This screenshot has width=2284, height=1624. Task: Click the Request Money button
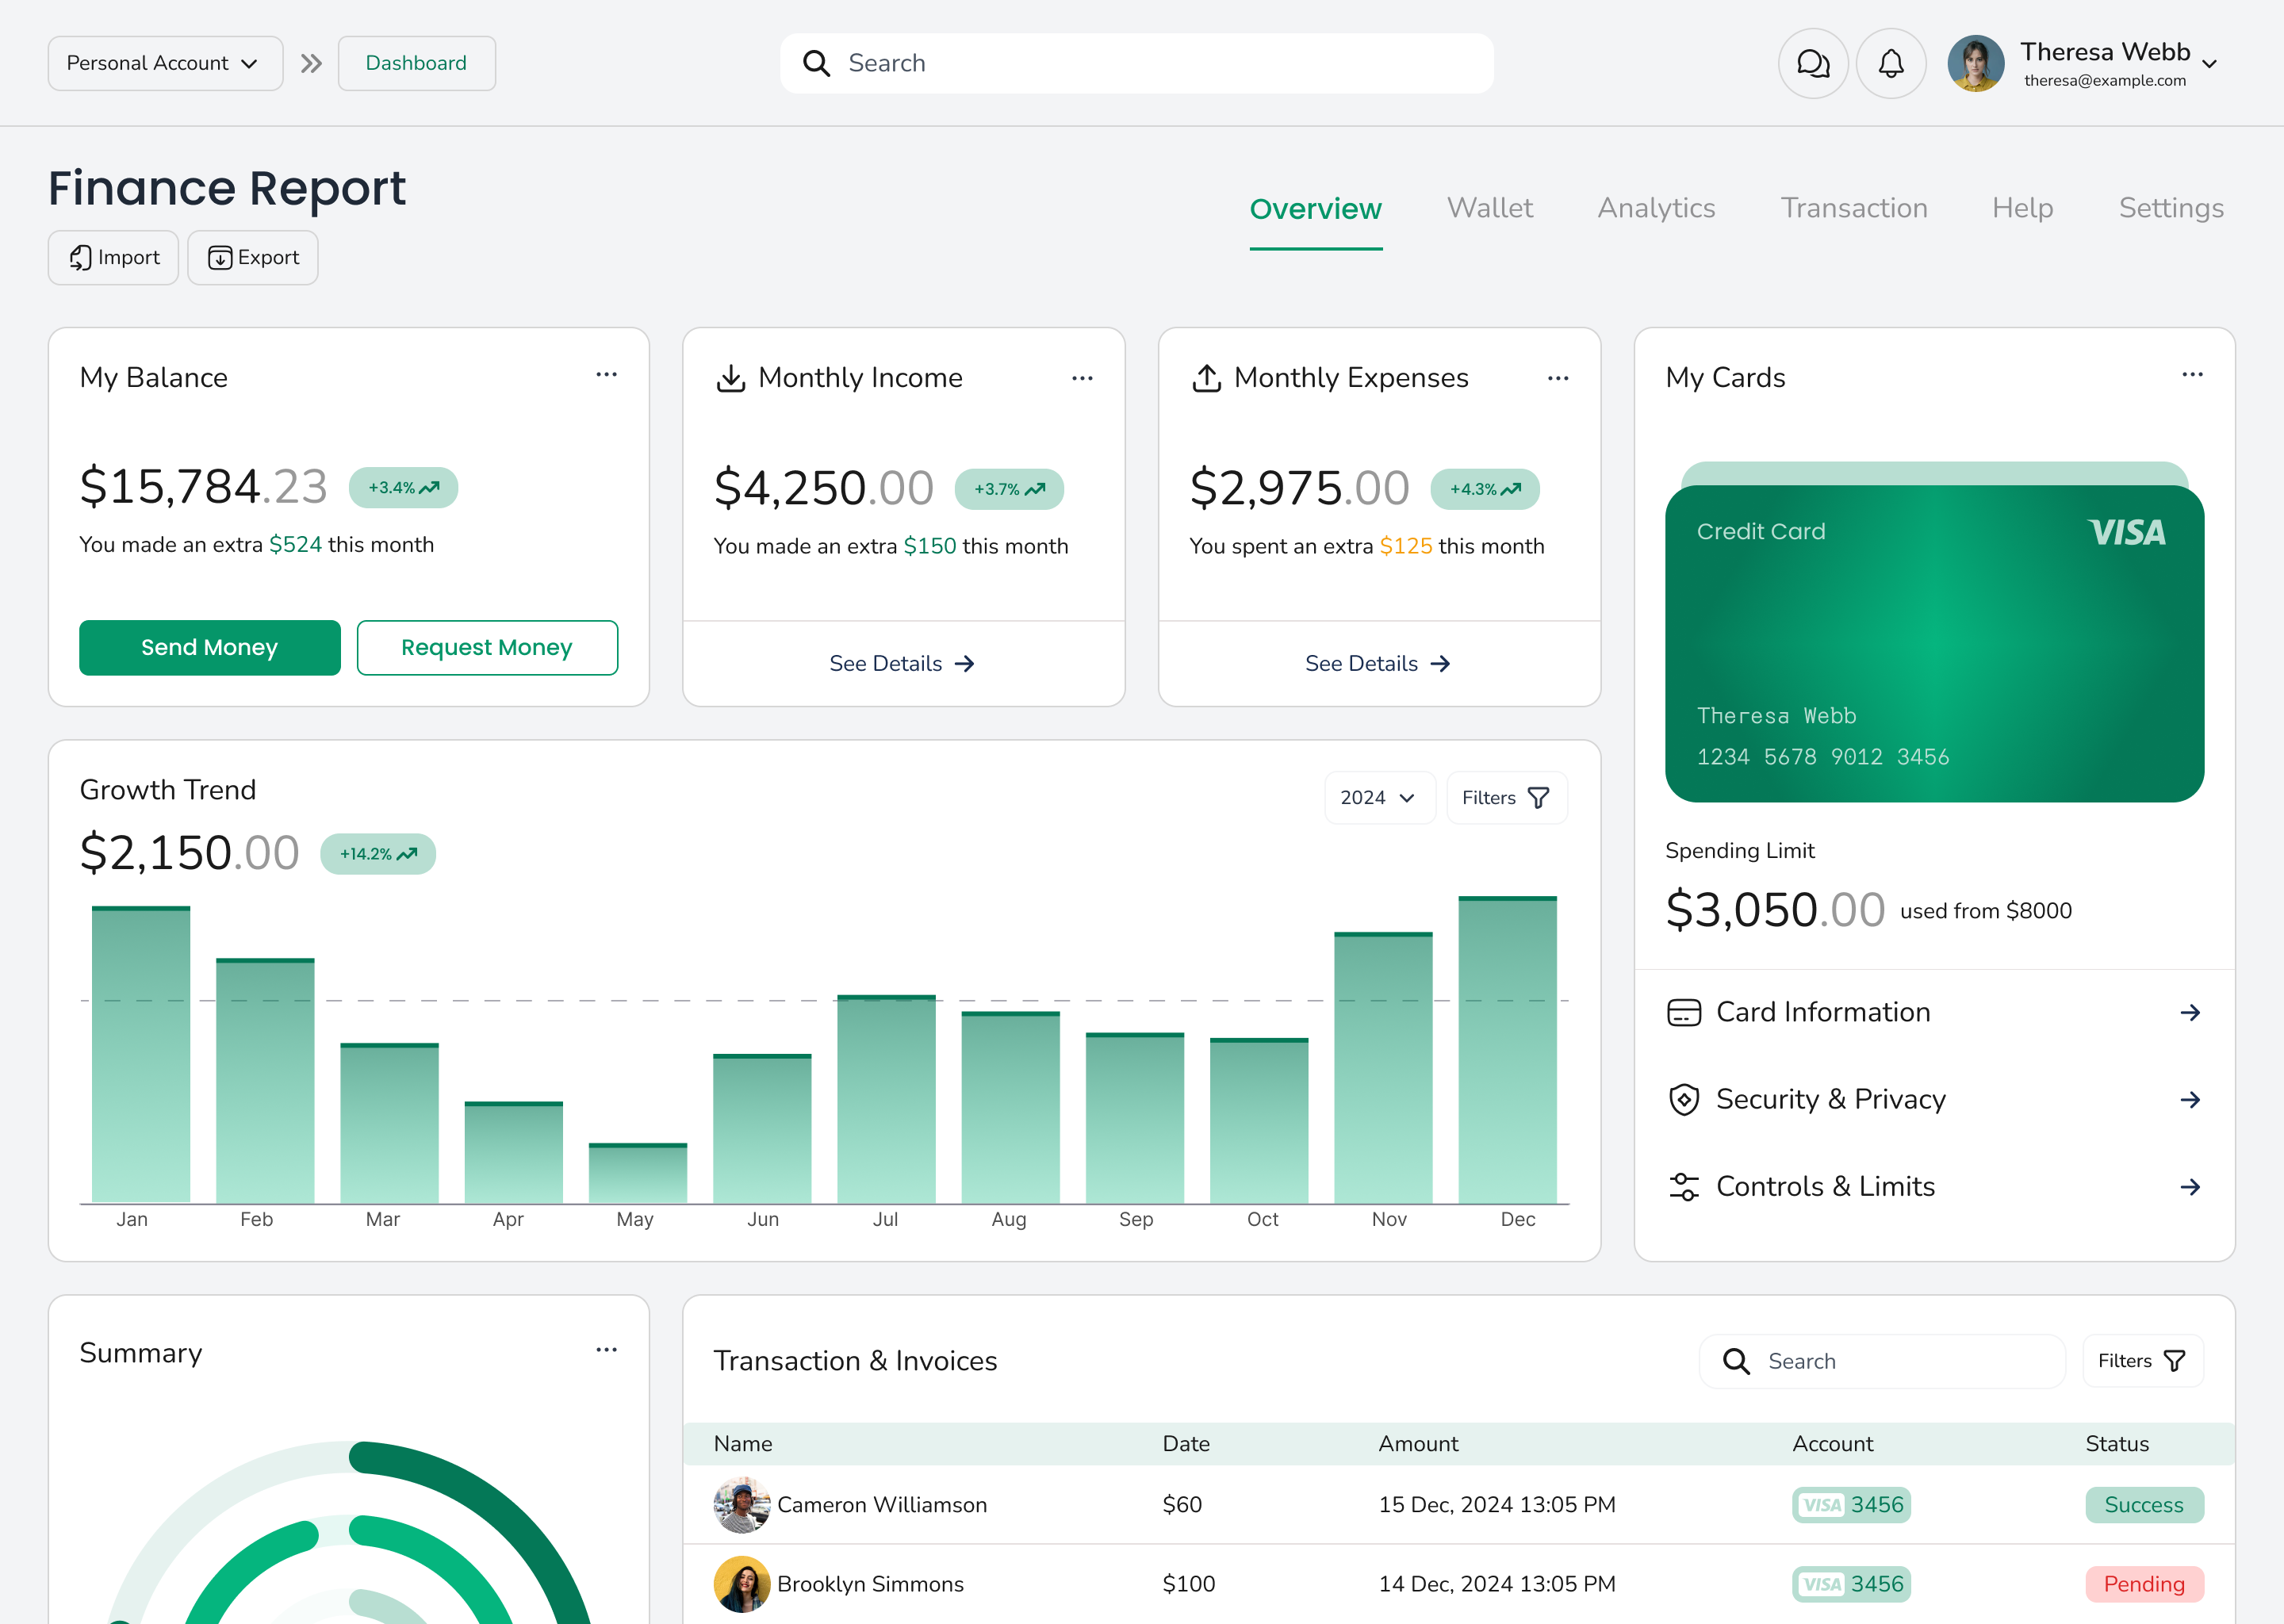click(x=487, y=647)
